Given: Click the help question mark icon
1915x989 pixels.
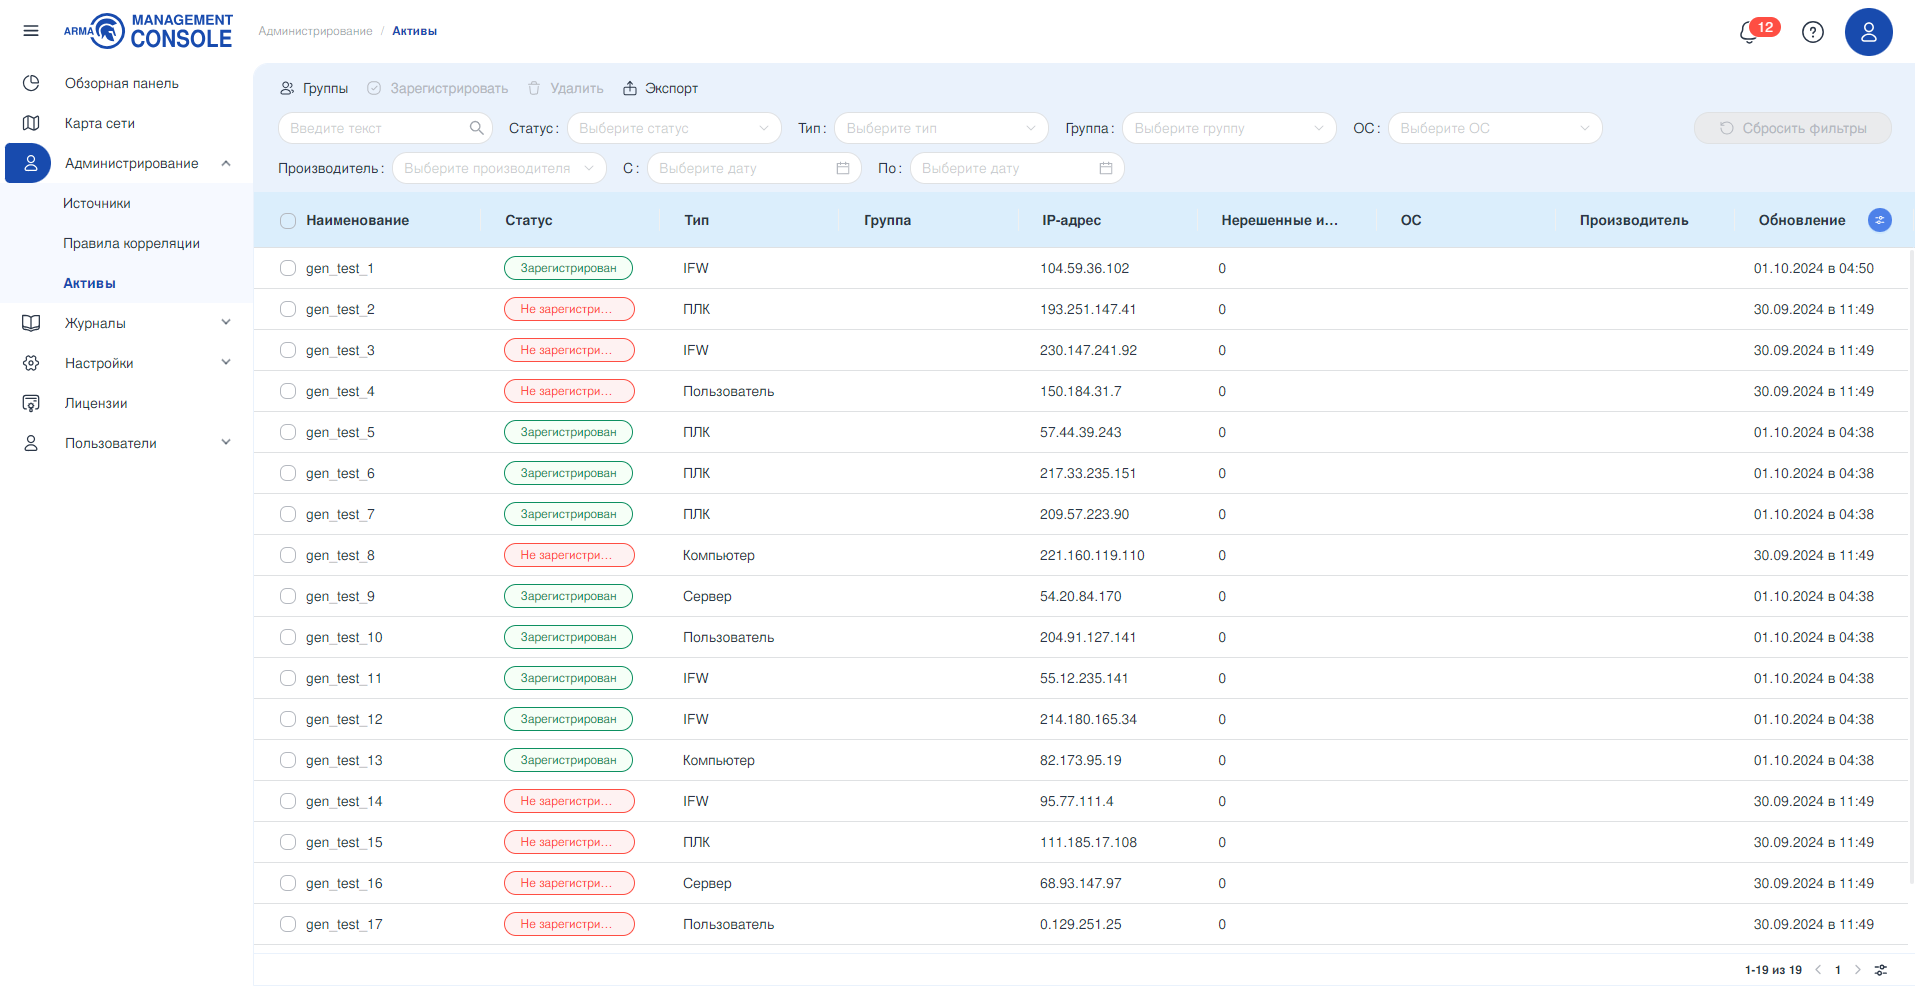Looking at the screenshot, I should (x=1812, y=32).
